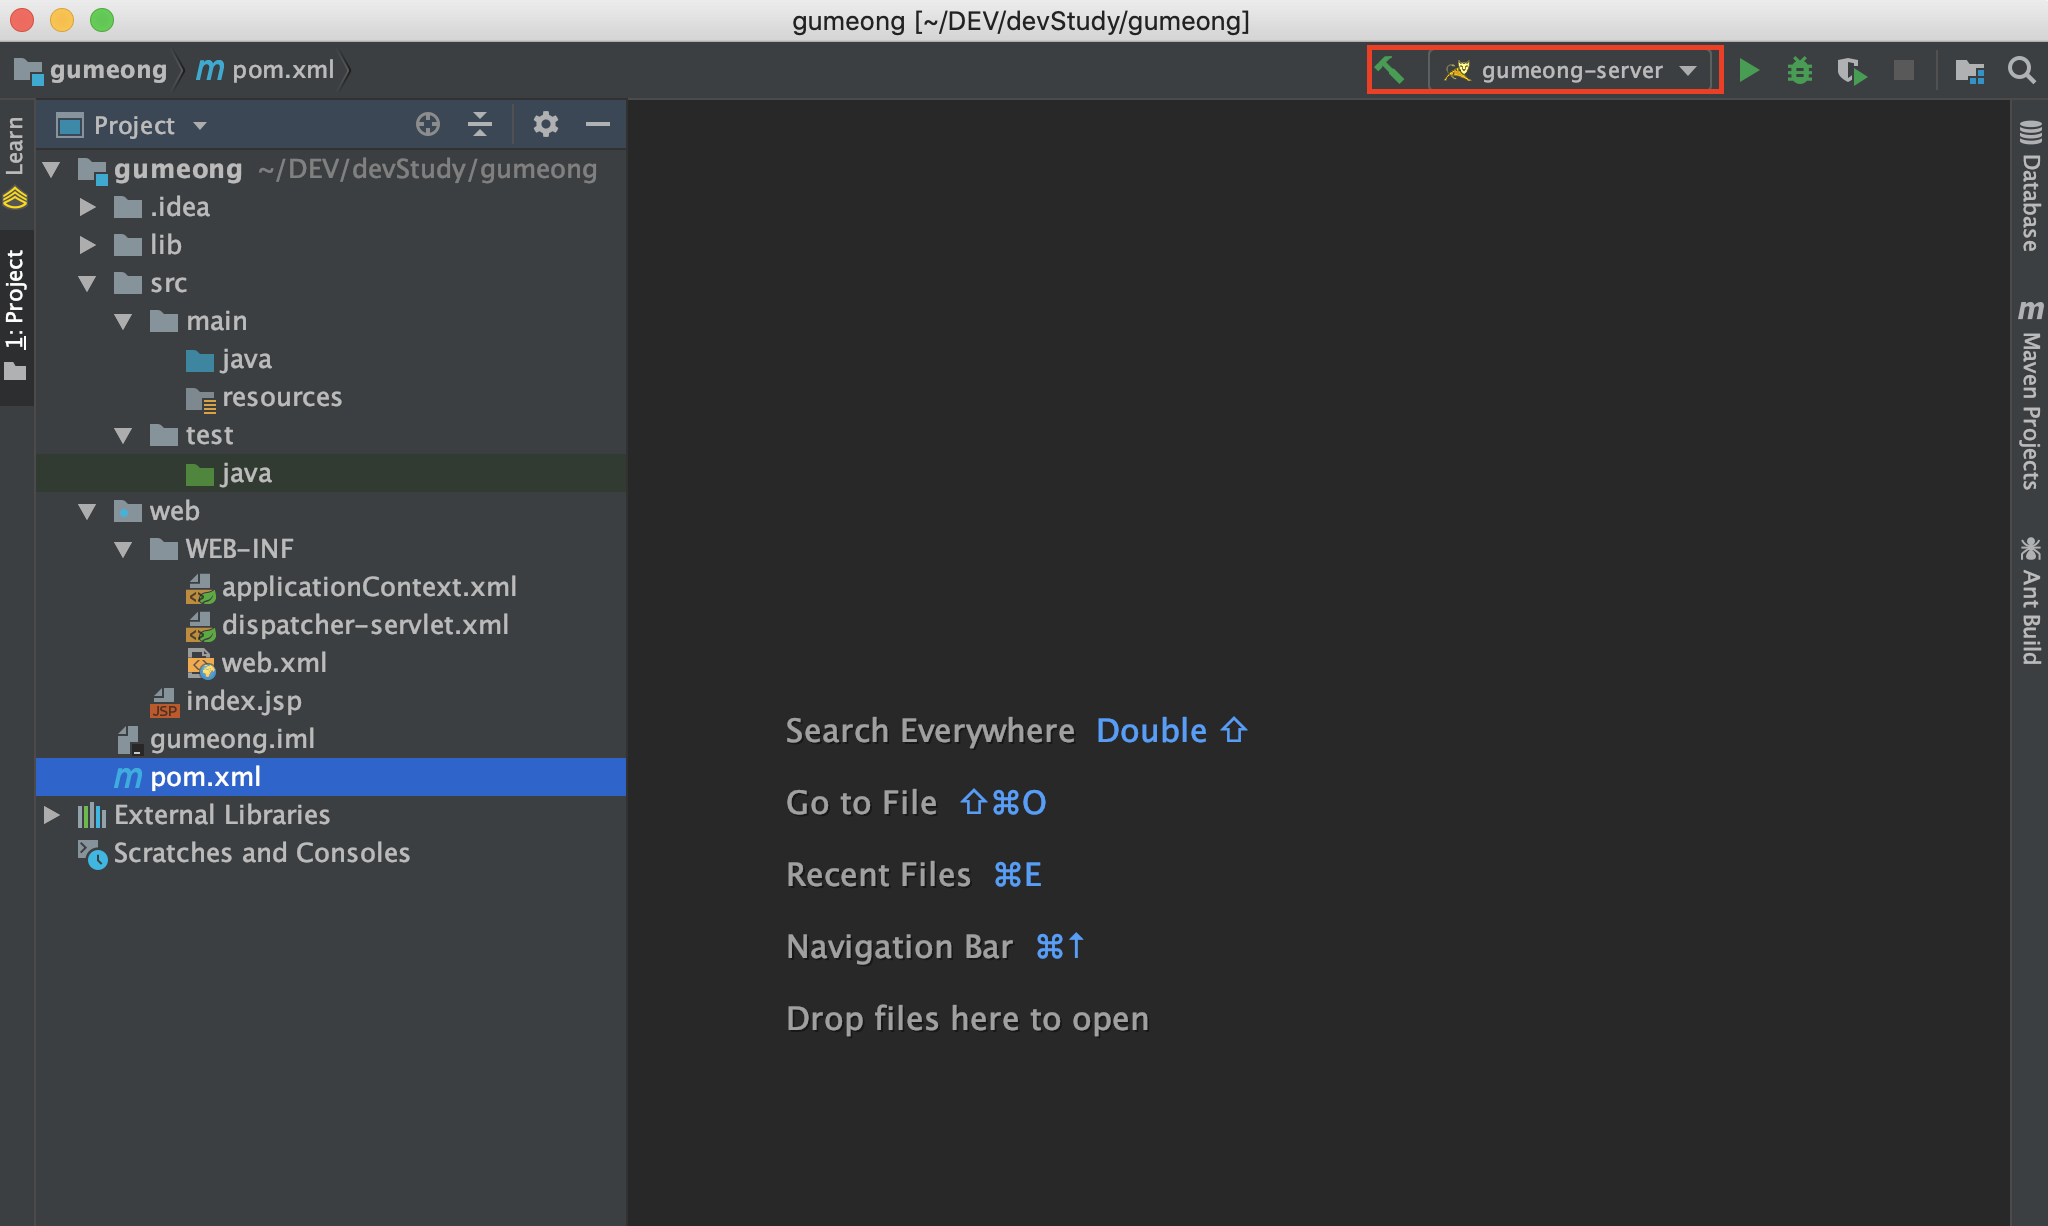Toggle the Ant Build tool window

[2029, 601]
